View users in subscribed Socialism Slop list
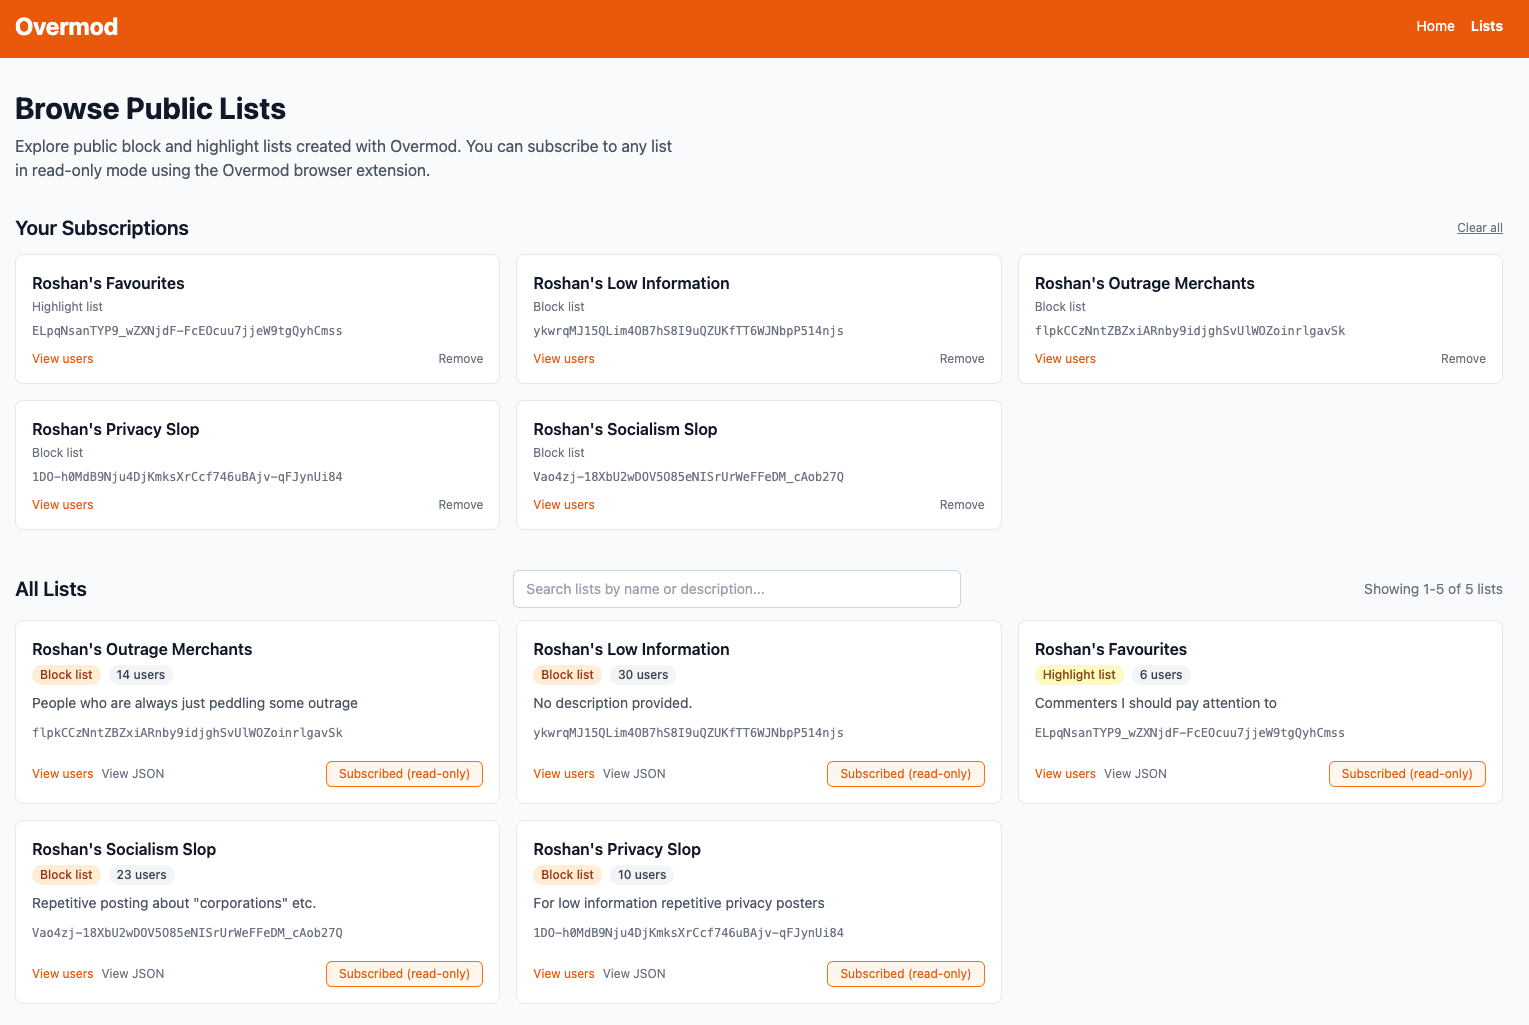Viewport: 1529px width, 1025px height. point(563,505)
